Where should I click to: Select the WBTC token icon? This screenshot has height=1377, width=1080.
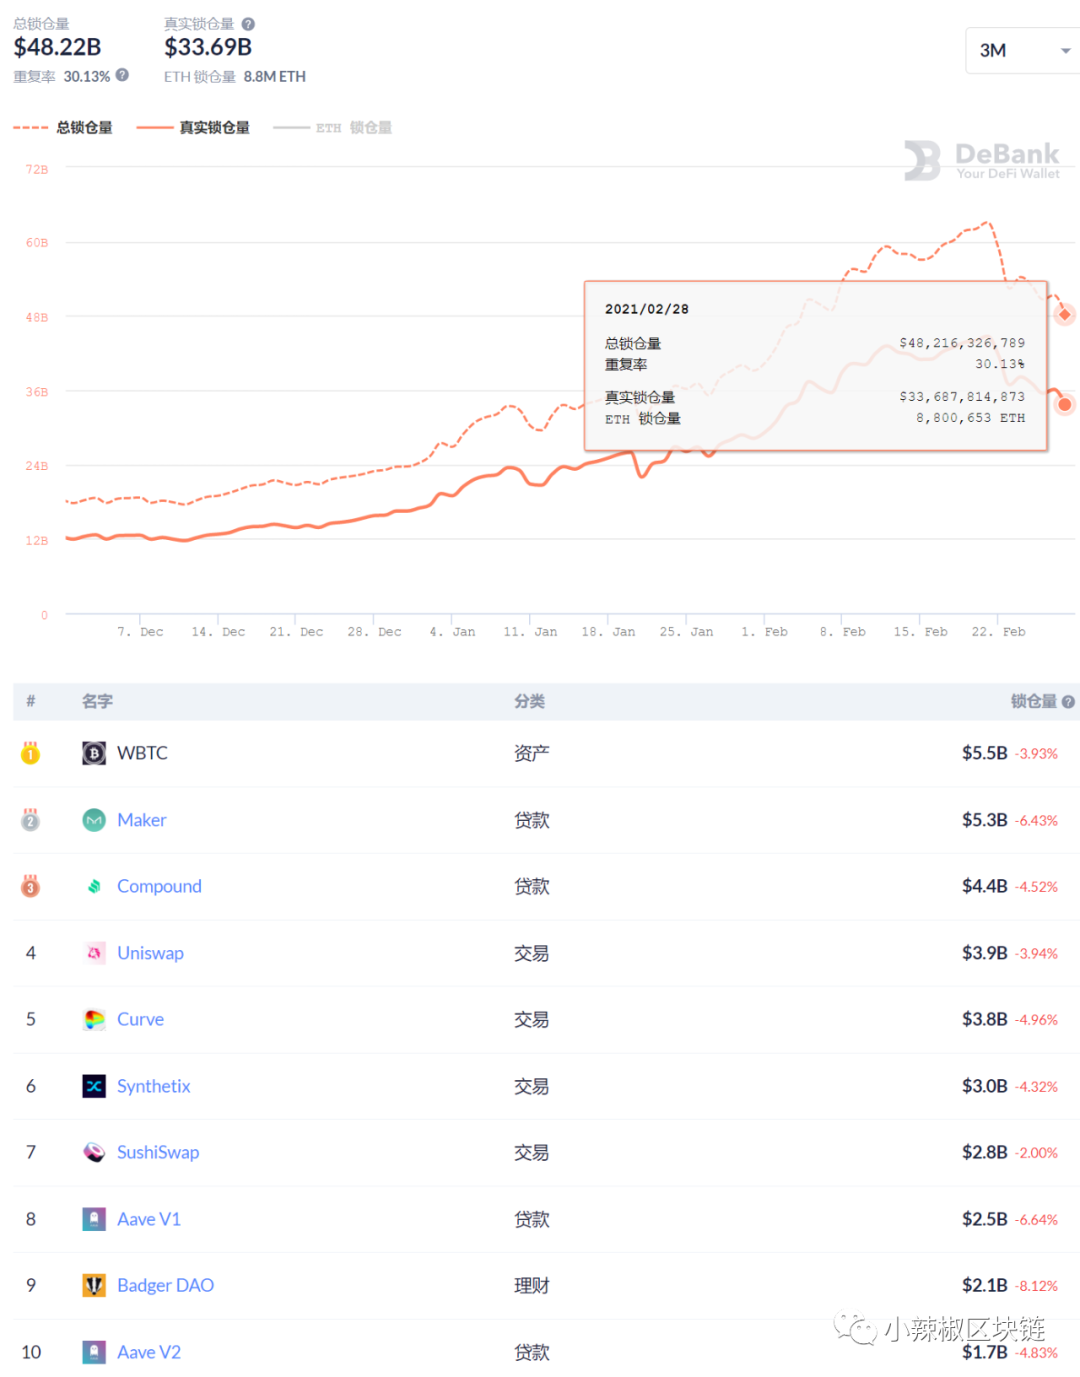click(93, 753)
